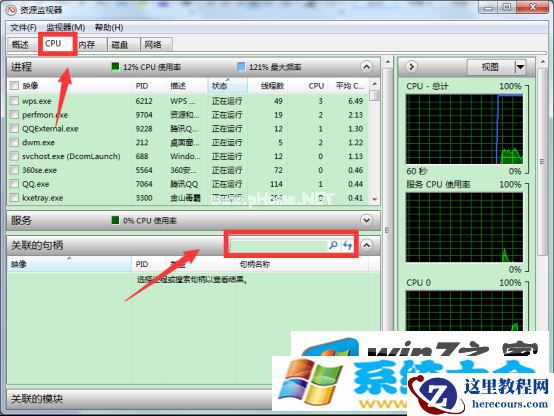Select the QQ.exe process name
The height and width of the screenshot is (416, 554).
coord(35,184)
